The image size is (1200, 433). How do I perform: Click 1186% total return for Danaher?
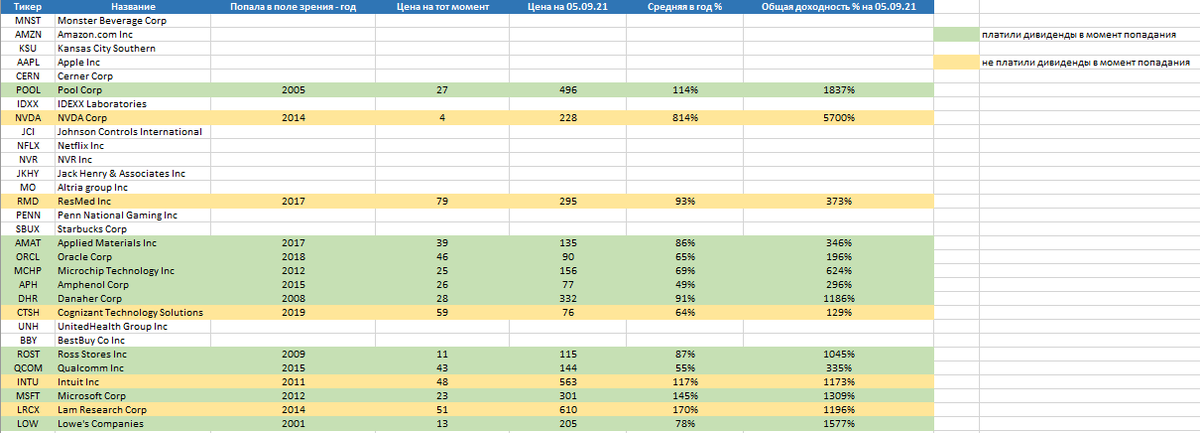coord(839,299)
